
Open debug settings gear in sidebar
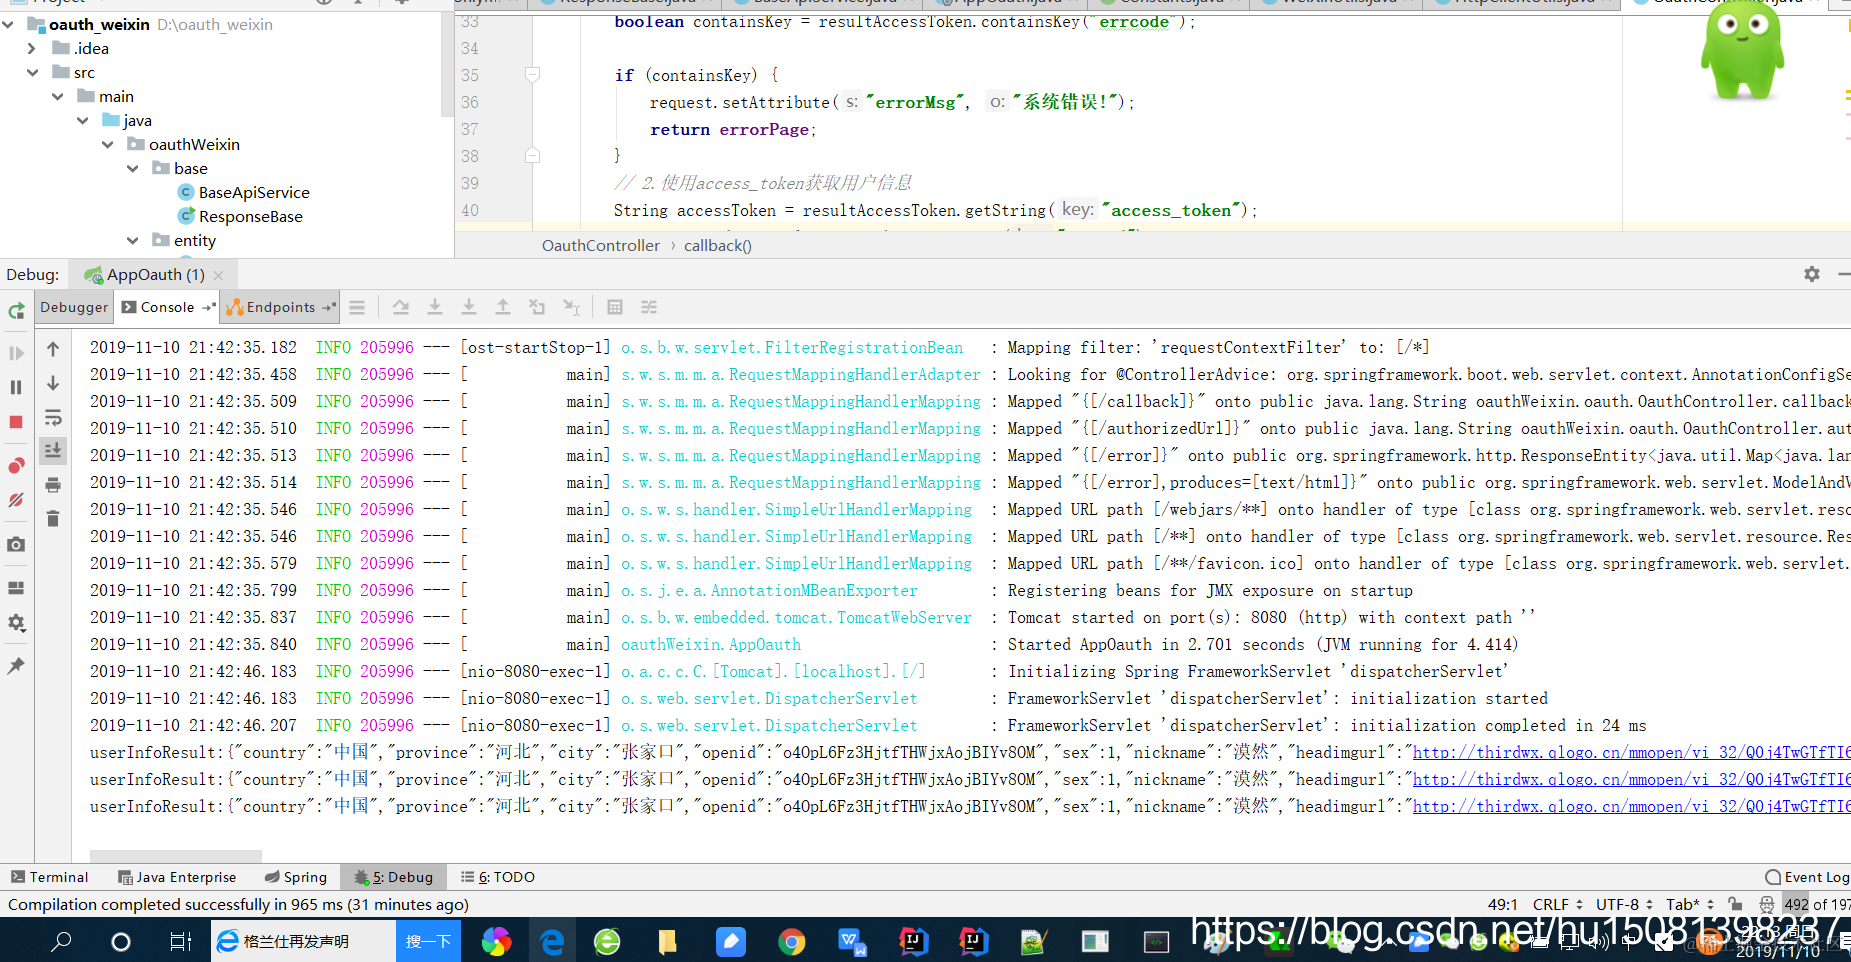(16, 623)
